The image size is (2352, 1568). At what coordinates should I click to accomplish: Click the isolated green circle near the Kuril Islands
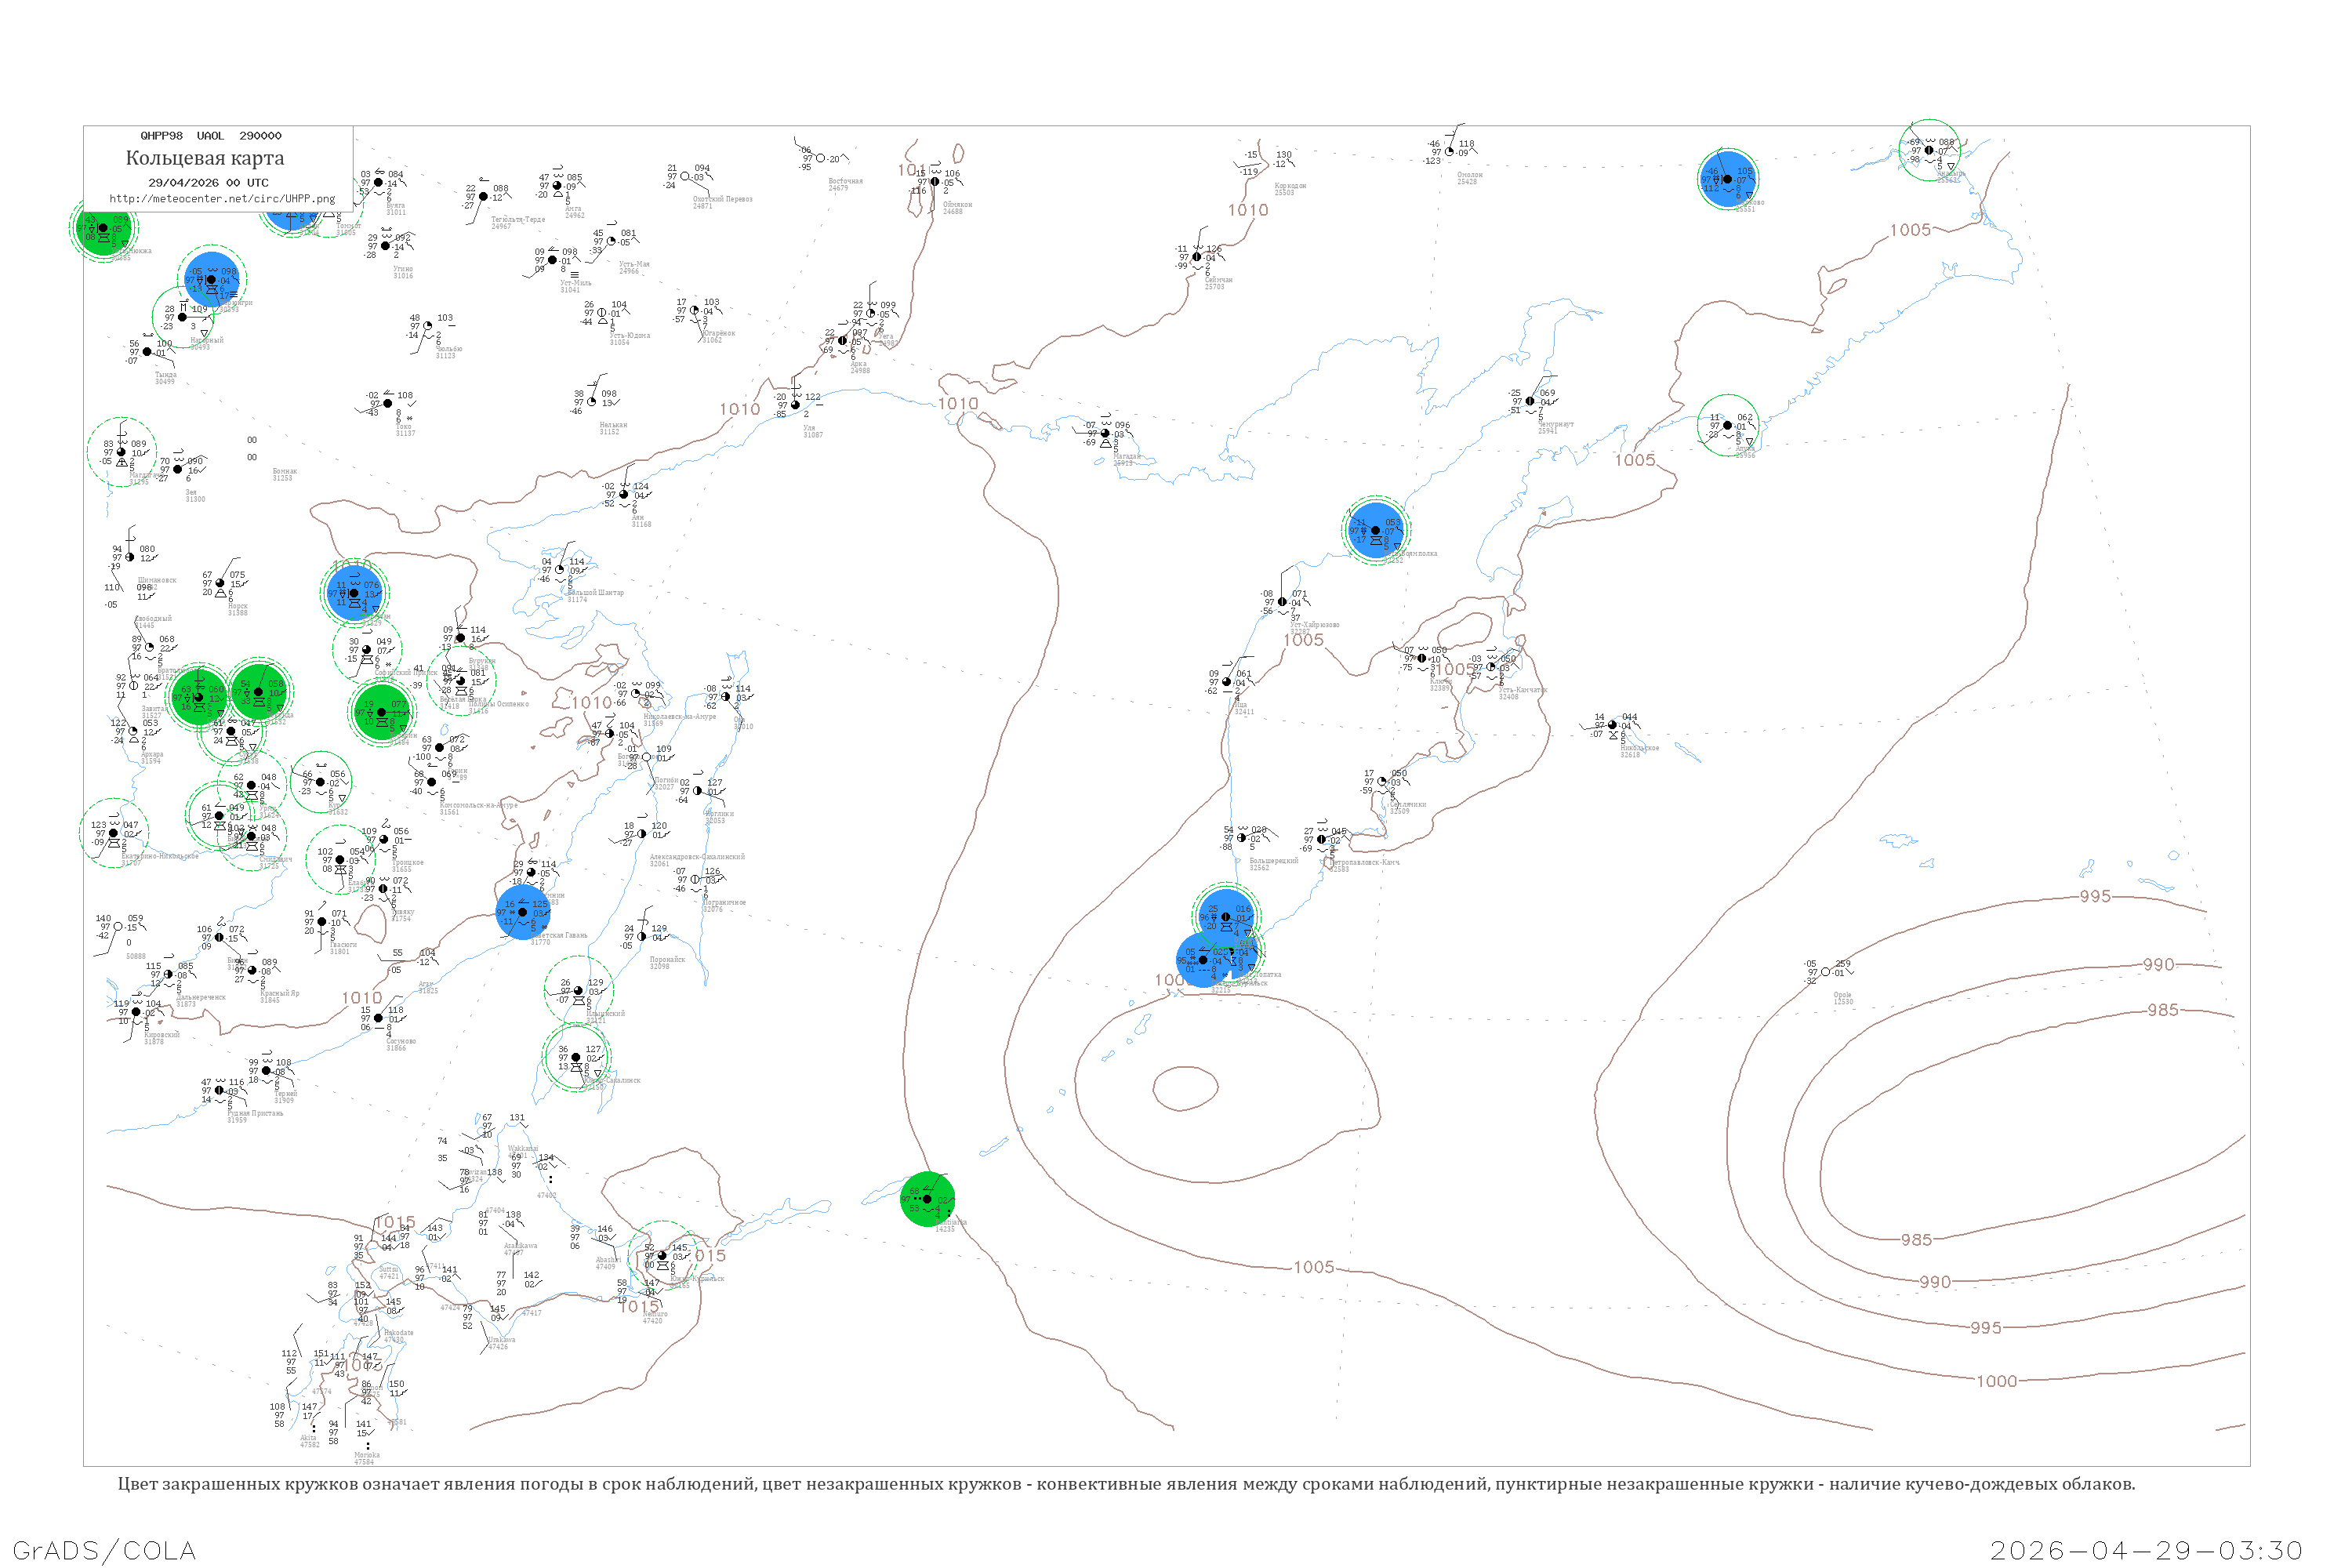tap(927, 1199)
